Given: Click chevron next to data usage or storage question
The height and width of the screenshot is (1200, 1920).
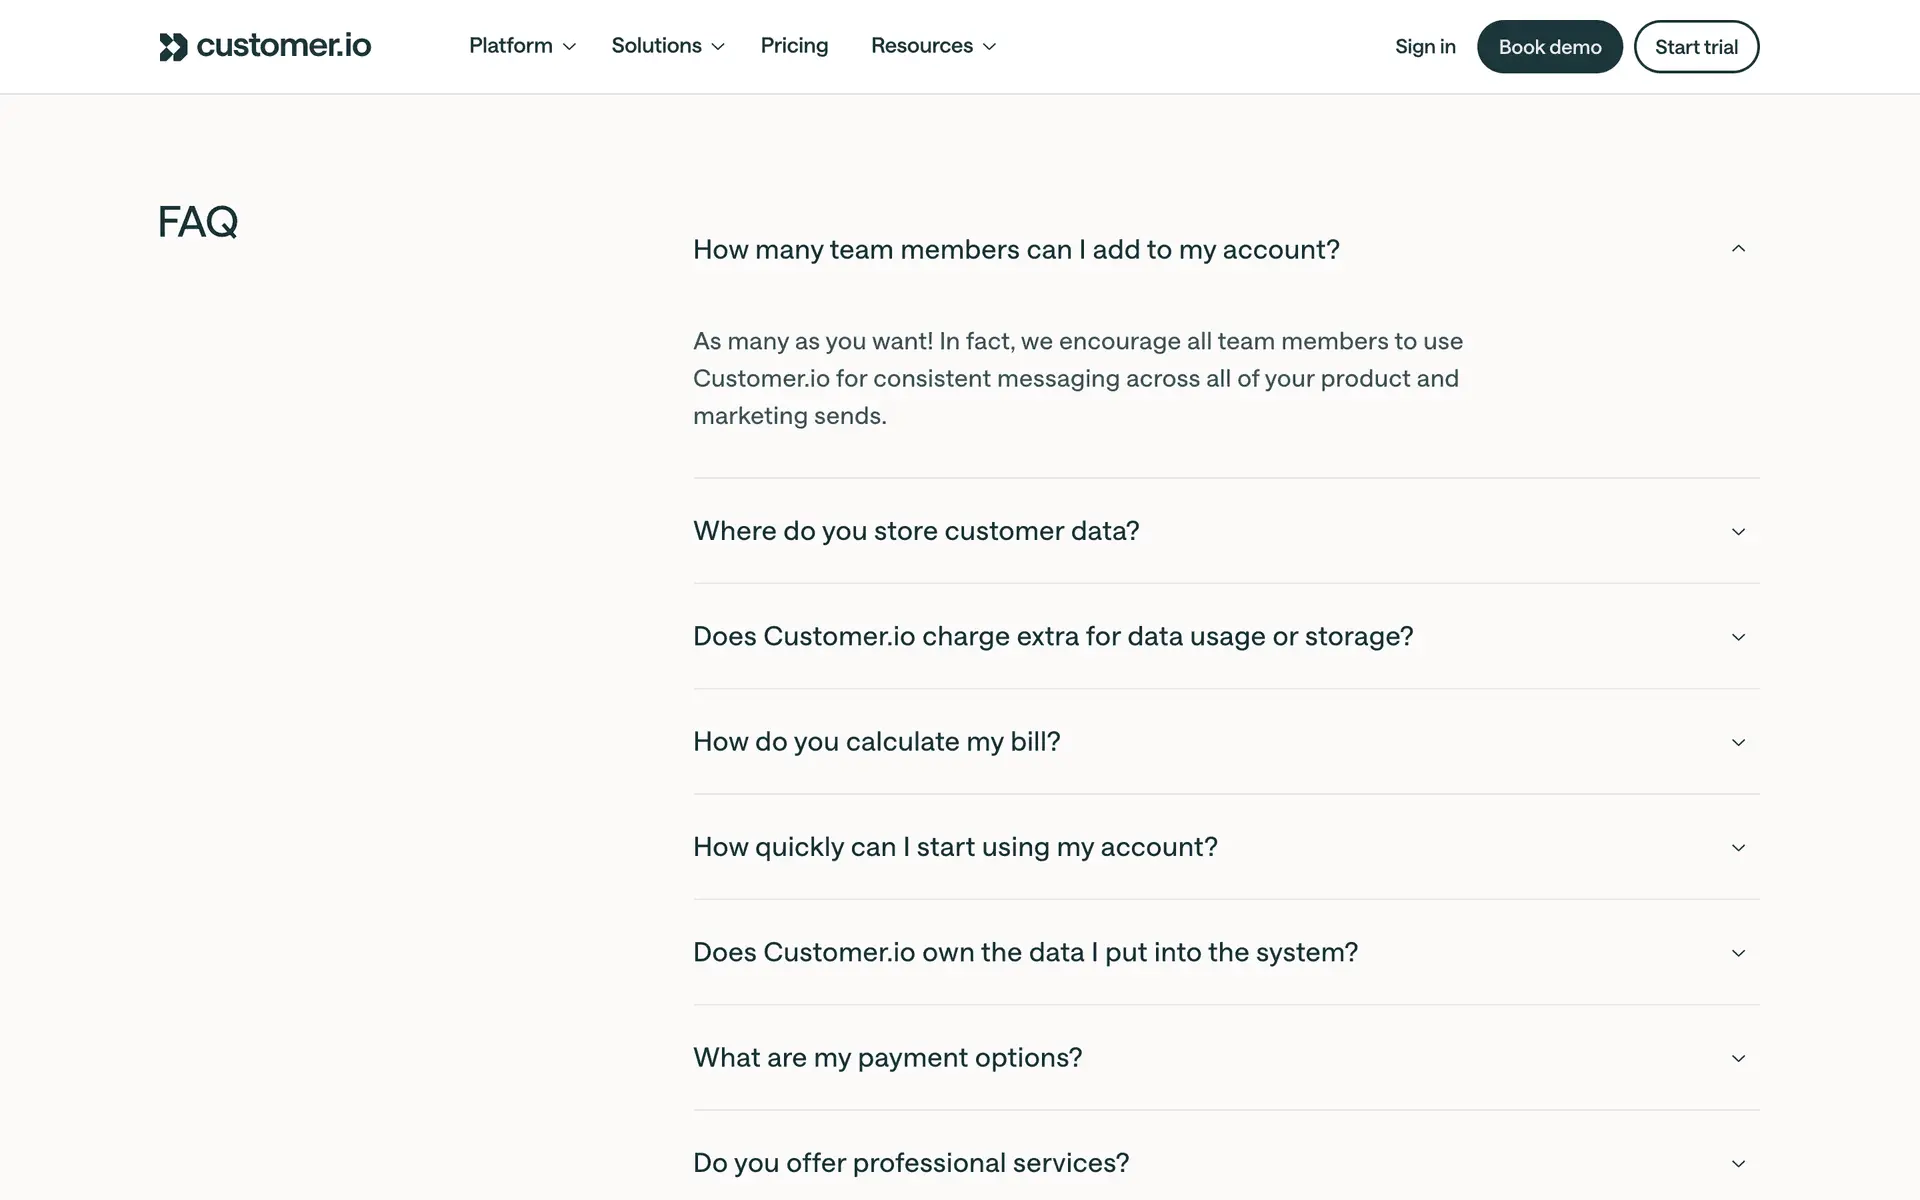Looking at the screenshot, I should pyautogui.click(x=1738, y=637).
